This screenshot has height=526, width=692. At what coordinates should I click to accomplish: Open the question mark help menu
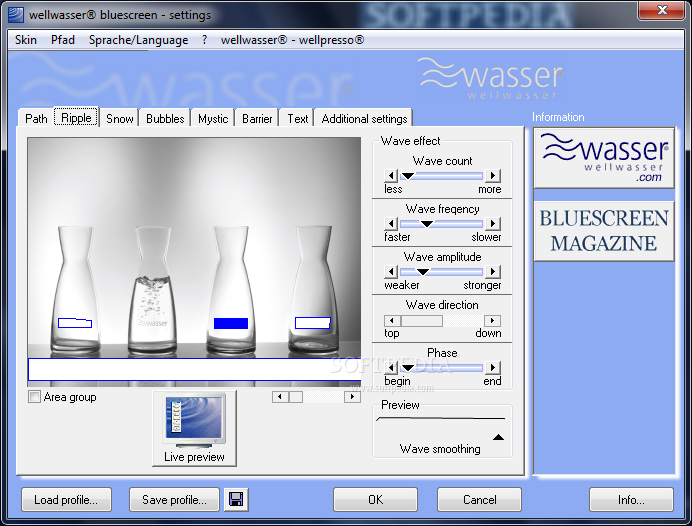(x=204, y=40)
